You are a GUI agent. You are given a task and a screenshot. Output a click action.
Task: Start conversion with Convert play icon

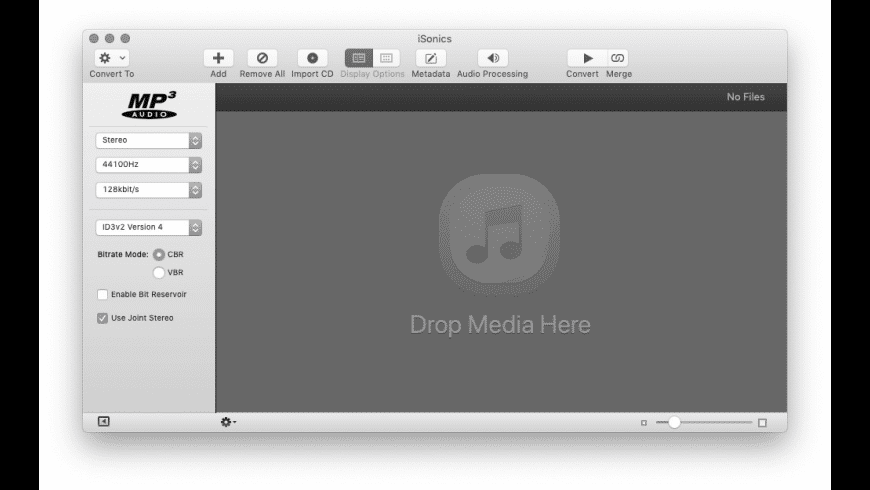point(587,58)
